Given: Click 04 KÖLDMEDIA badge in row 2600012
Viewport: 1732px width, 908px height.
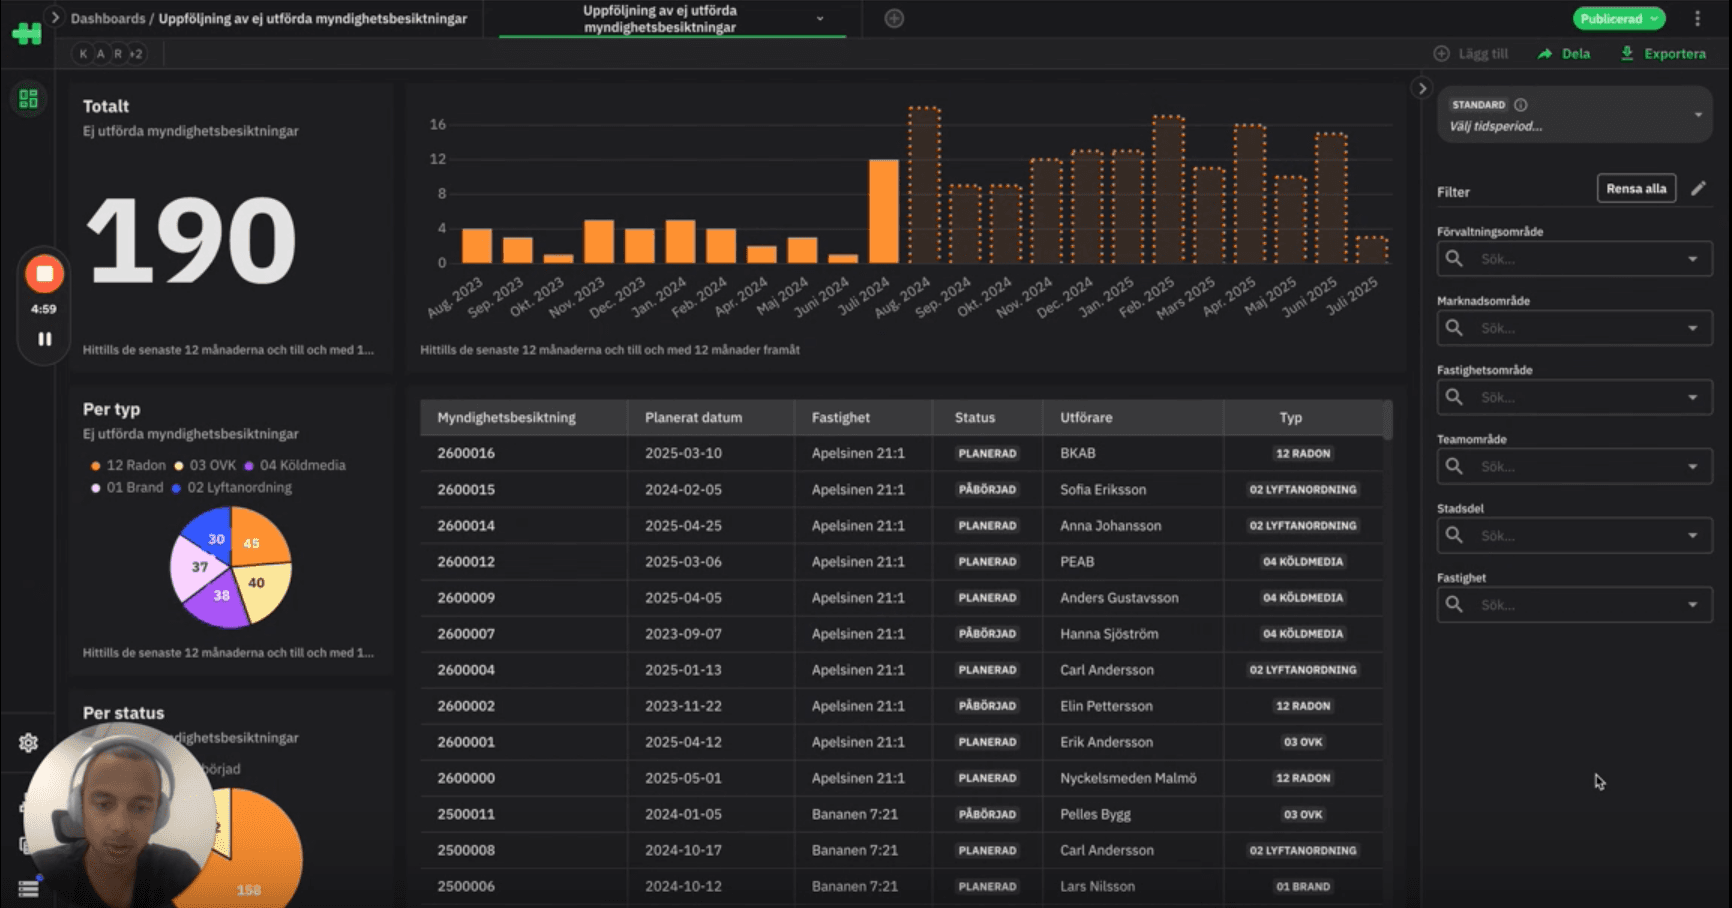Looking at the screenshot, I should point(1303,561).
